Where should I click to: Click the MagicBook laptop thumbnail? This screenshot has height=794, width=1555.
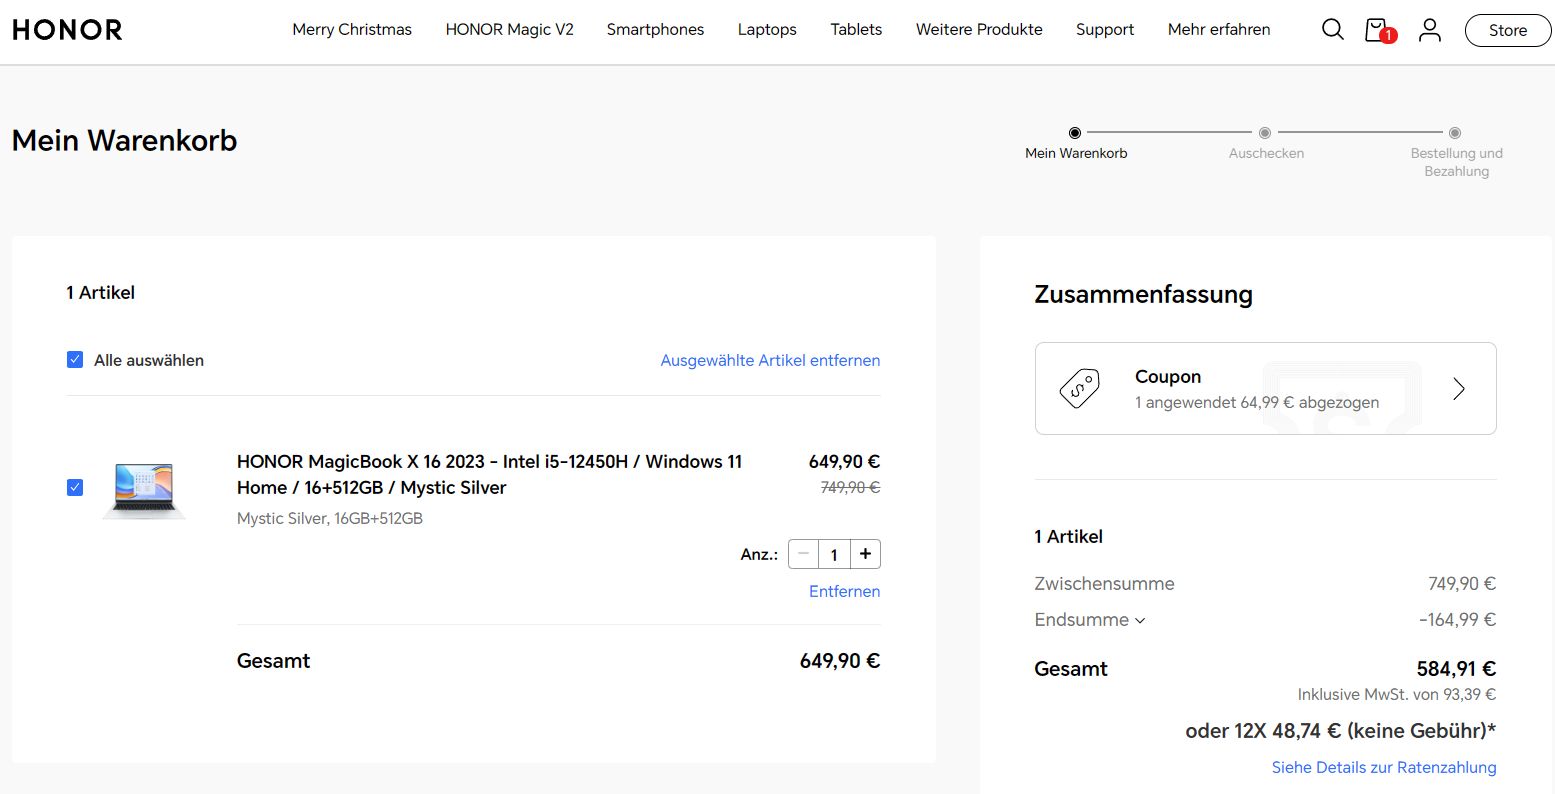point(144,489)
